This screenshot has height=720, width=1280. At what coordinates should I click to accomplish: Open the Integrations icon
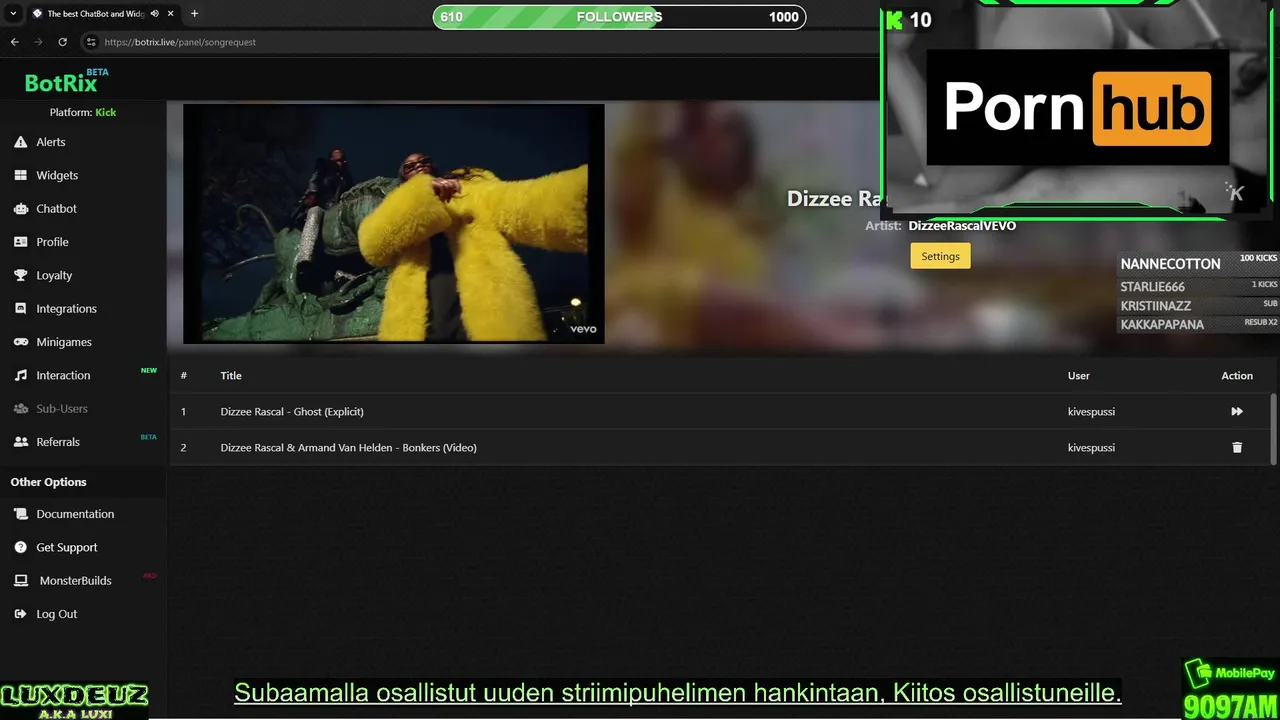click(x=20, y=309)
